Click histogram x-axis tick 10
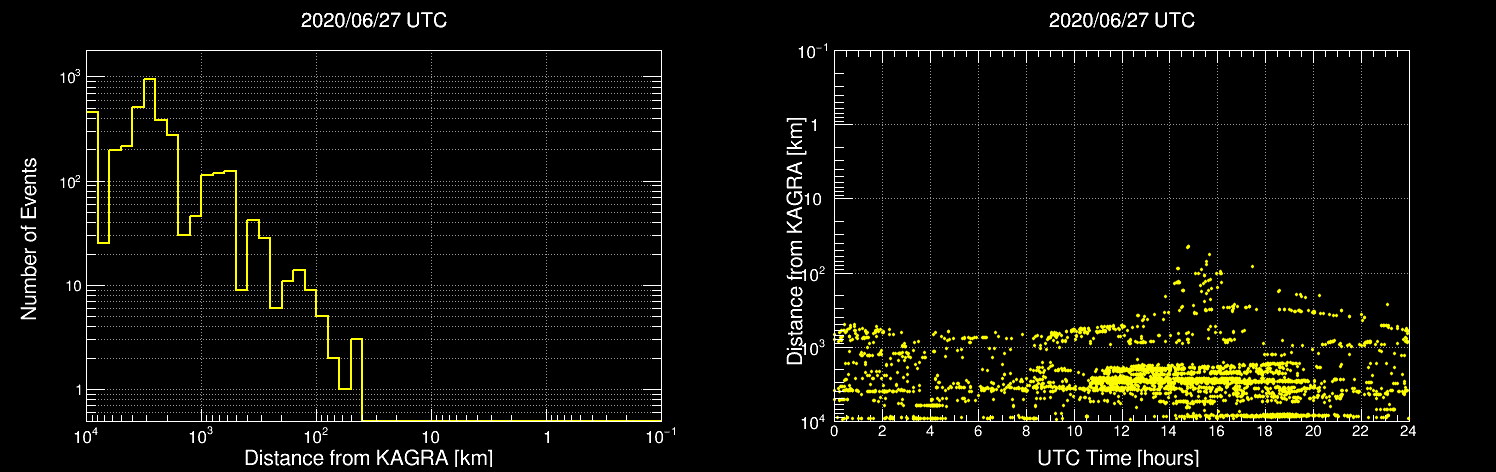Viewport: 1496px width, 472px height. pyautogui.click(x=432, y=438)
